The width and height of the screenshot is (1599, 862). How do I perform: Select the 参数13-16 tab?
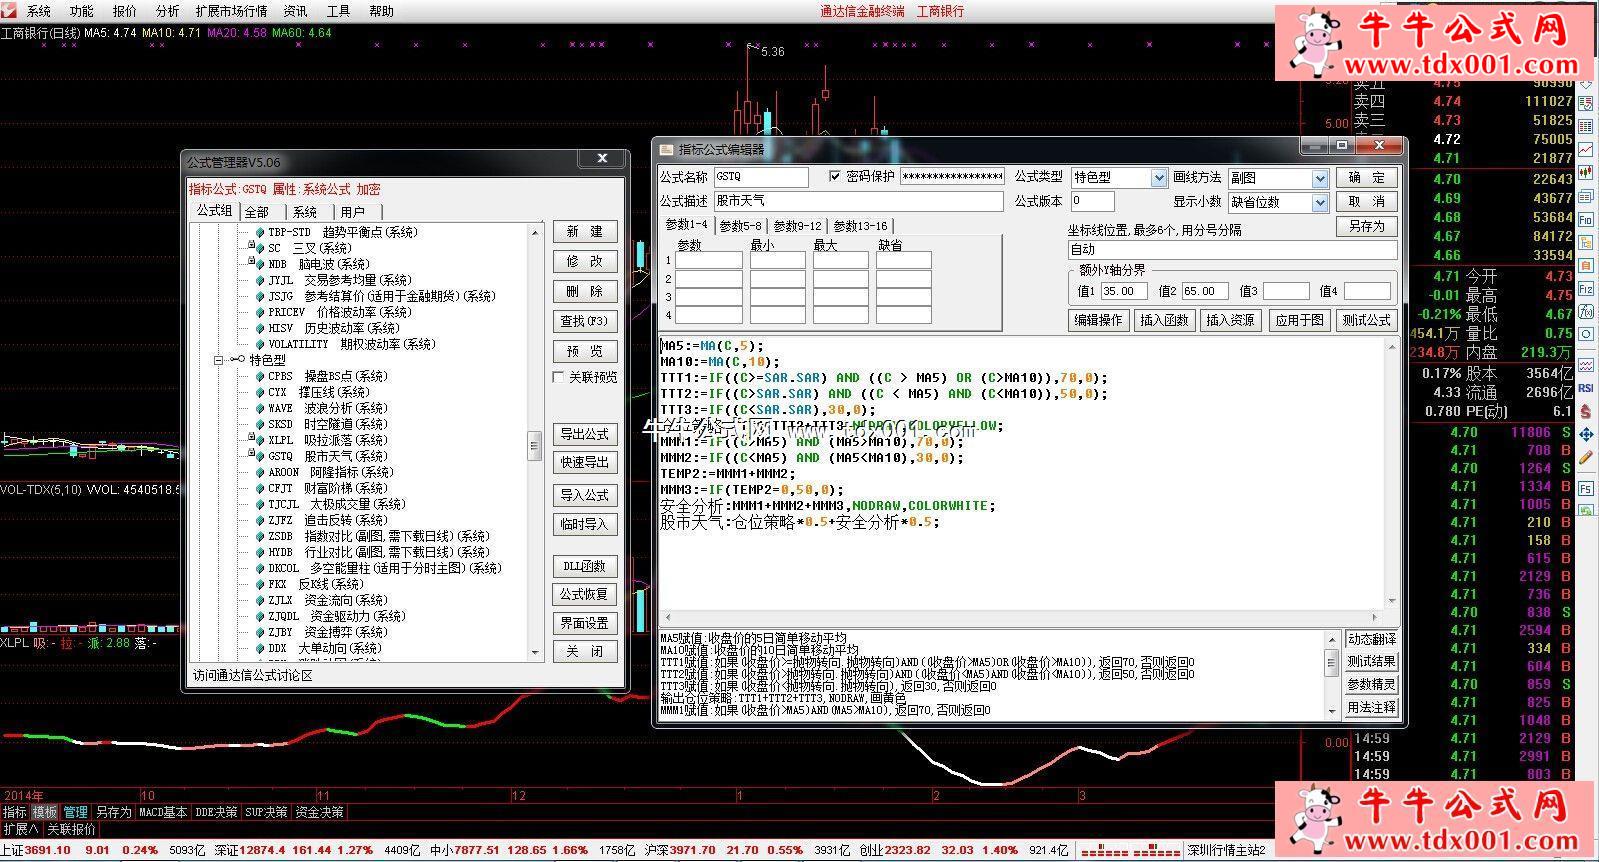860,226
